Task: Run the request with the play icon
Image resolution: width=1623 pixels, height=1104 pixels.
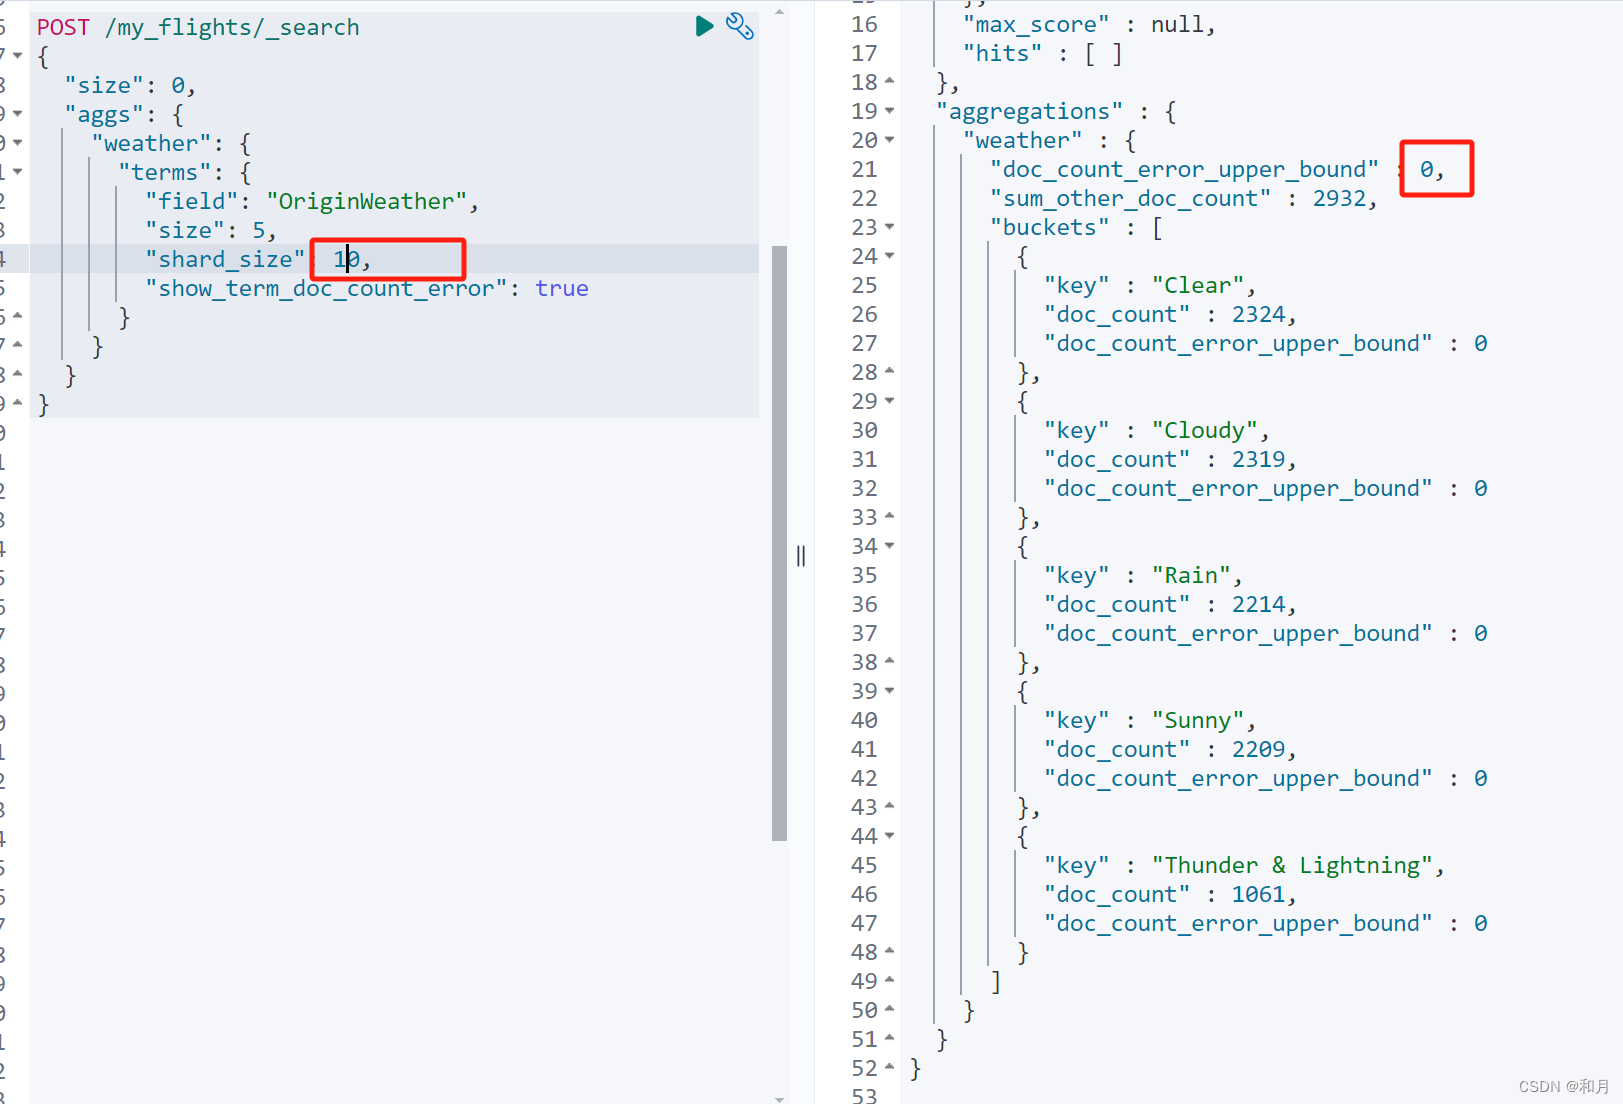Action: tap(704, 26)
